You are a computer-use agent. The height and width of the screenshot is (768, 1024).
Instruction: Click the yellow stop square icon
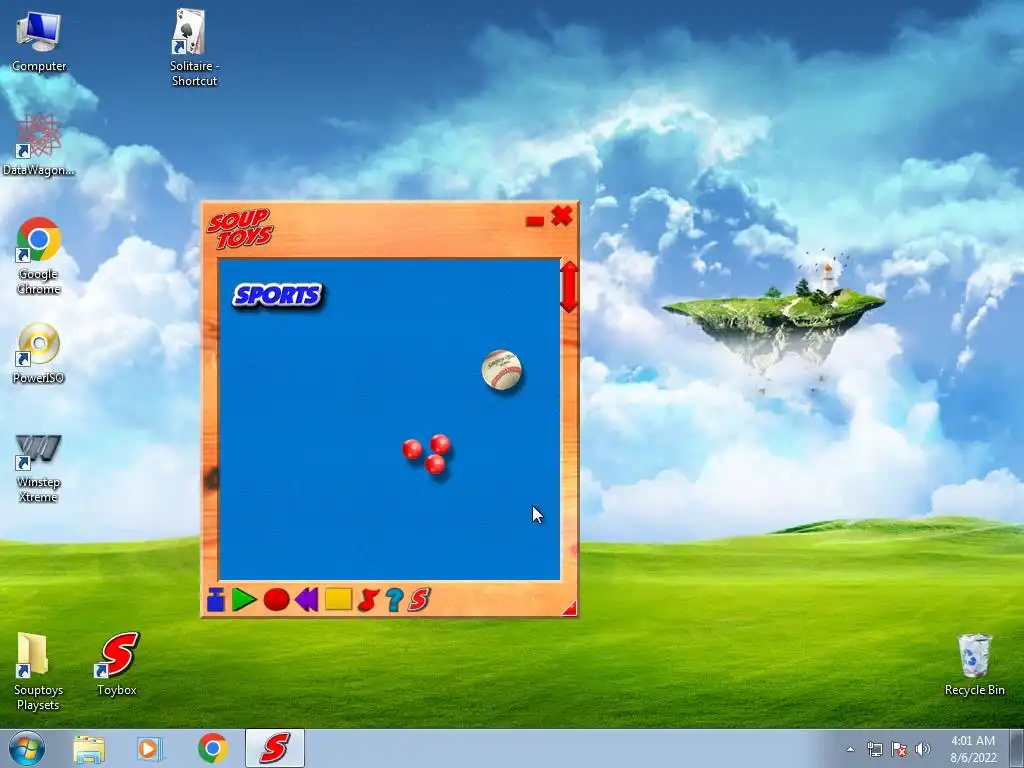338,599
